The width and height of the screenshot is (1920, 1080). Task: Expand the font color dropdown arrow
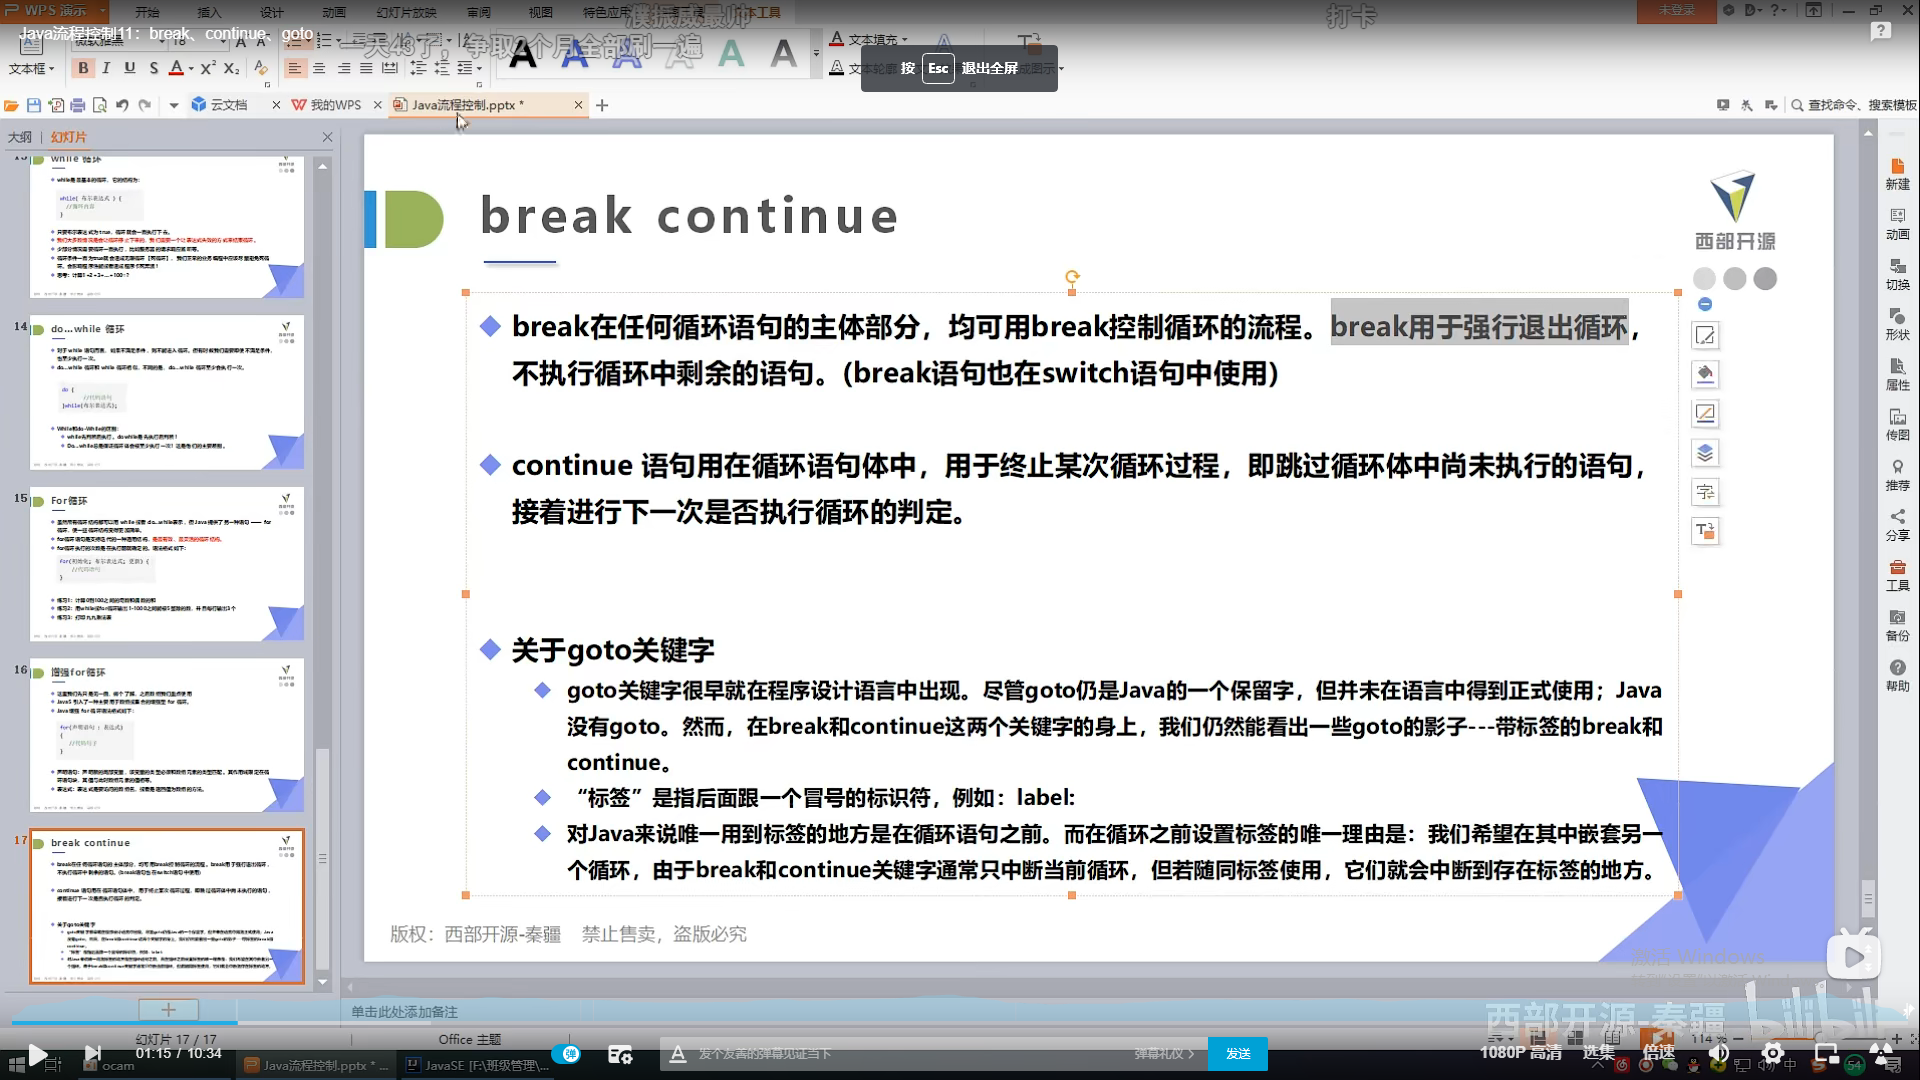tap(191, 69)
